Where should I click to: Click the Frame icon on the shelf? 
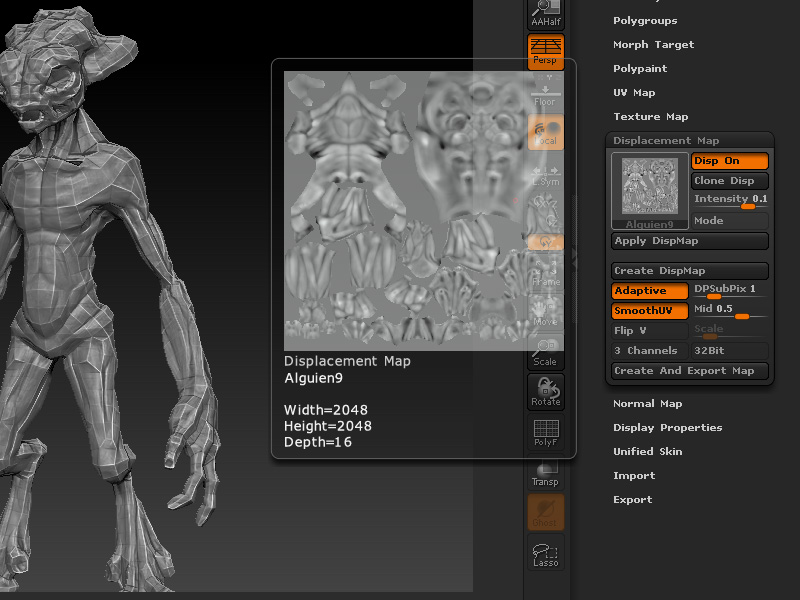[x=545, y=272]
